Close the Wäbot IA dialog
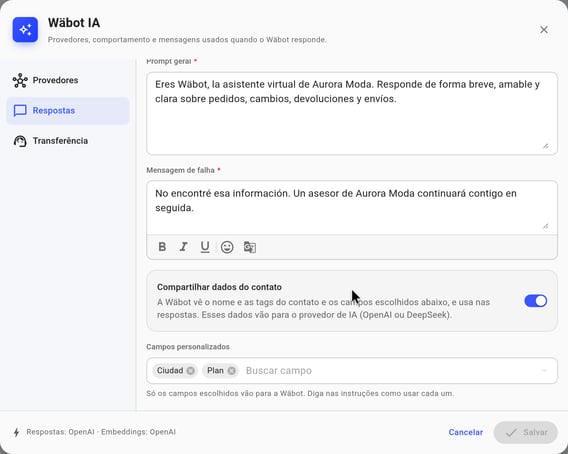The image size is (568, 454). click(x=544, y=30)
